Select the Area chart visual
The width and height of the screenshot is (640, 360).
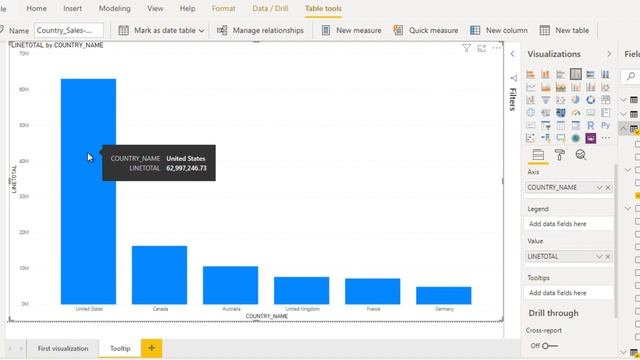tap(546, 87)
